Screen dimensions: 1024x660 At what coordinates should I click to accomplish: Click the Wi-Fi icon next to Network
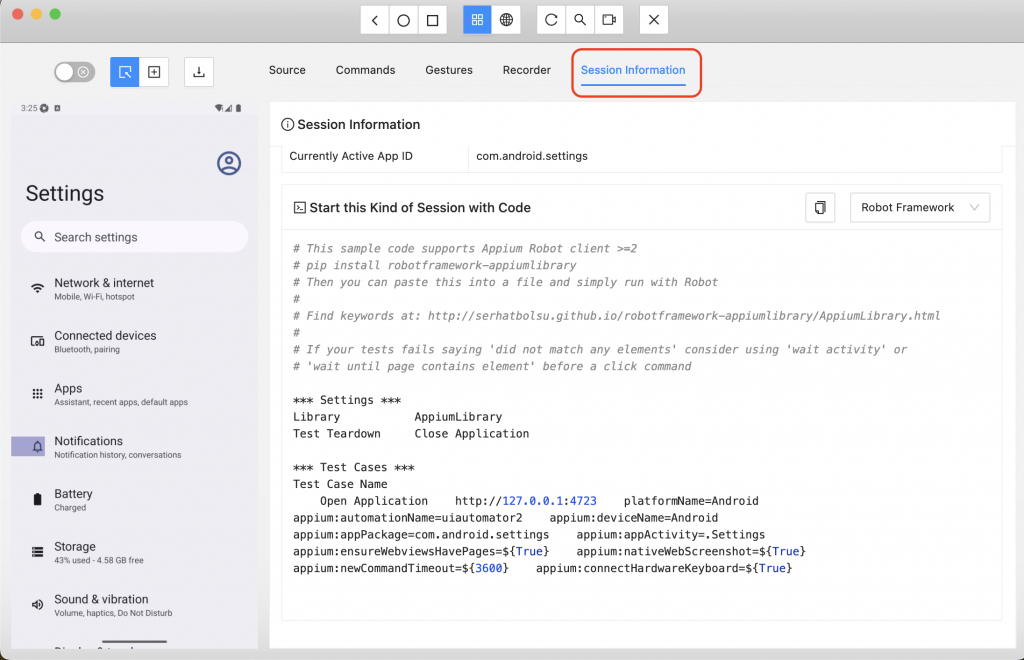[x=38, y=289]
